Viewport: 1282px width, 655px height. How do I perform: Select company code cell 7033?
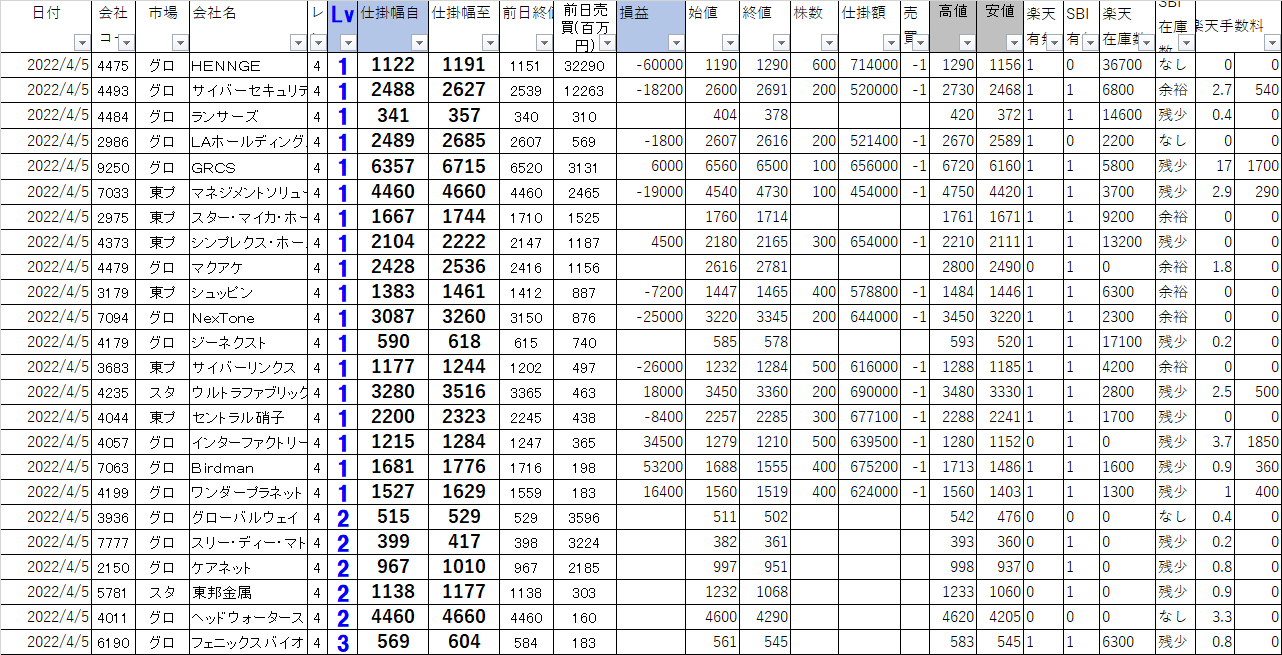[114, 191]
